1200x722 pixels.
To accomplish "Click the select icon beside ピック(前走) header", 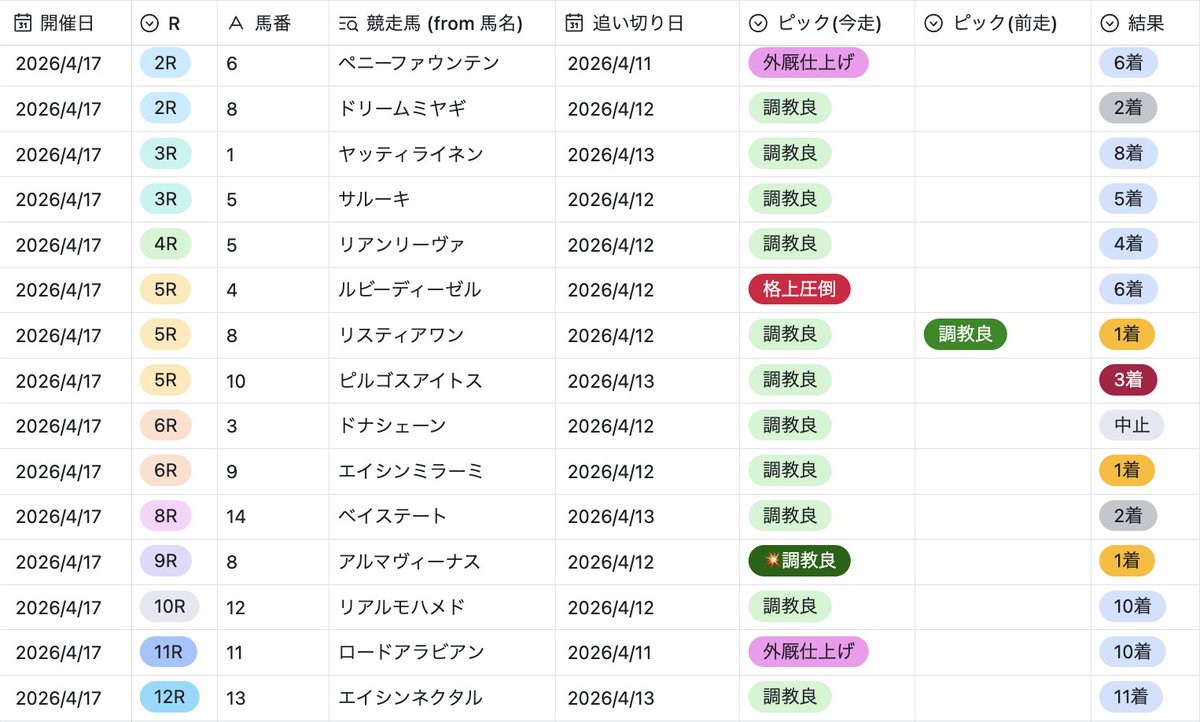I will click(x=933, y=23).
